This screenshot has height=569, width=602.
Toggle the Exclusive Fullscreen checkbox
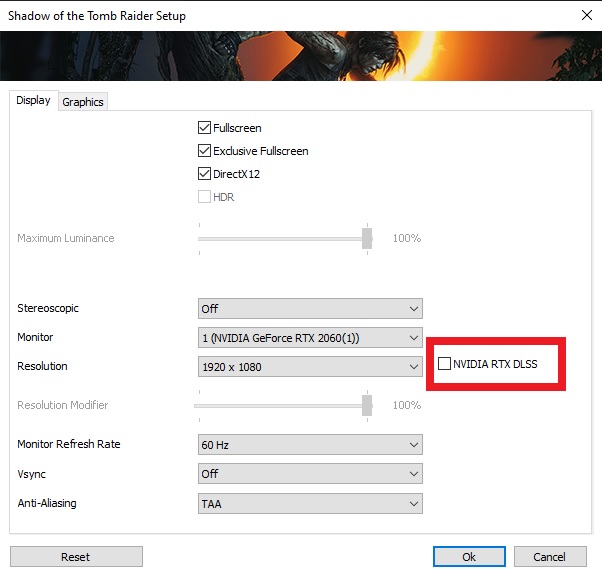[x=204, y=151]
